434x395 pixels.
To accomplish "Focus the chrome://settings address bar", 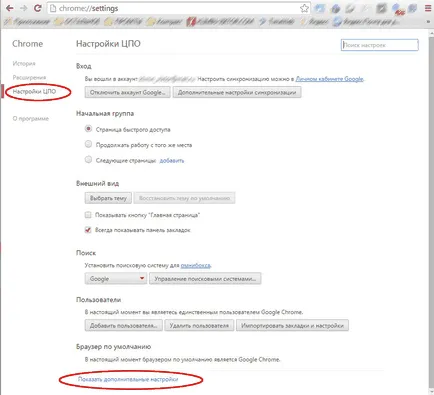I will pyautogui.click(x=178, y=8).
